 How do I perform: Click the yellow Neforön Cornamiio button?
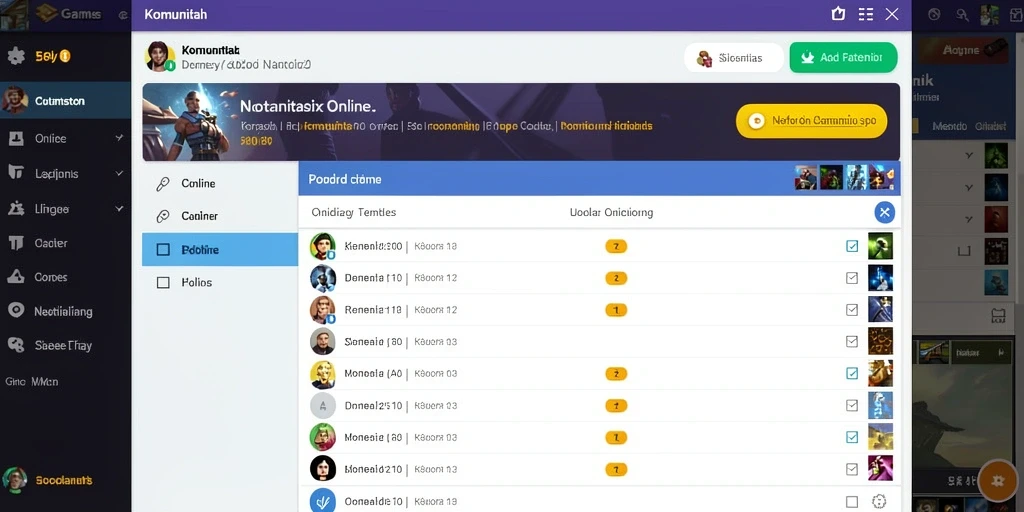(x=811, y=121)
